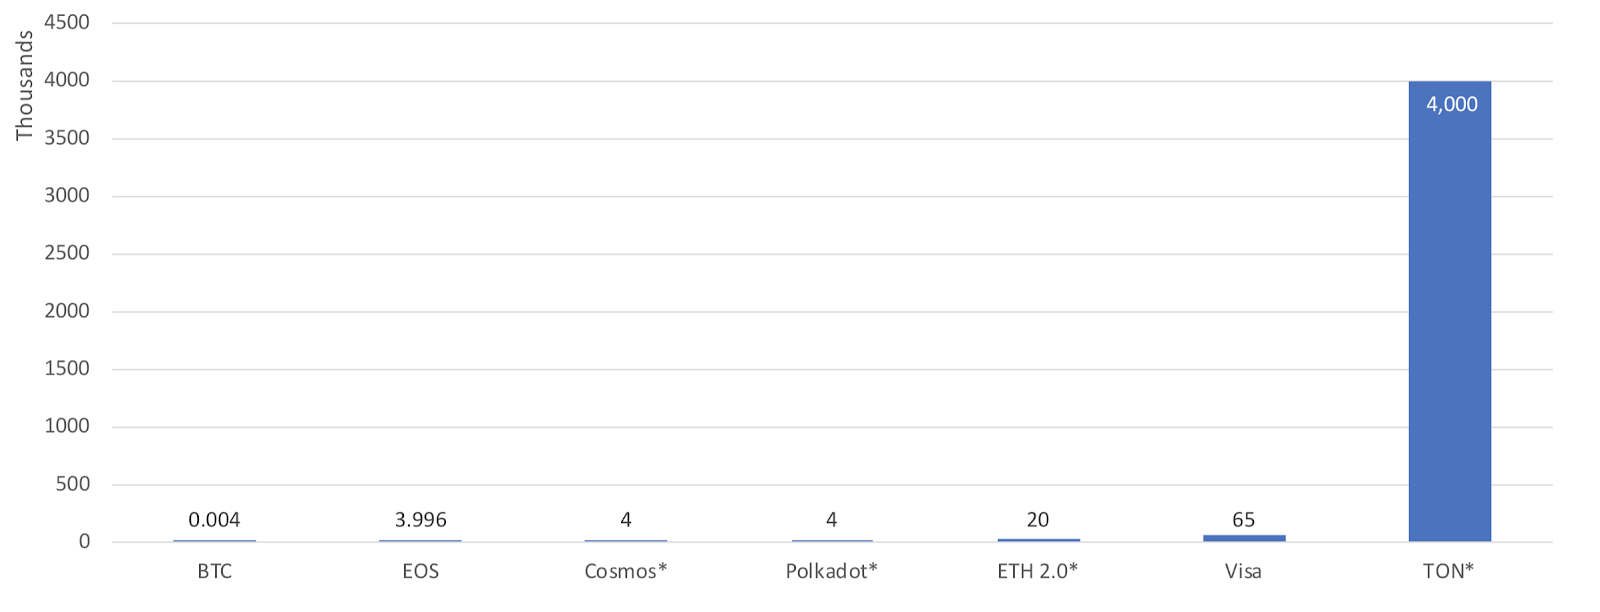
Task: Select the 65 data label above Visa
Action: [1243, 519]
